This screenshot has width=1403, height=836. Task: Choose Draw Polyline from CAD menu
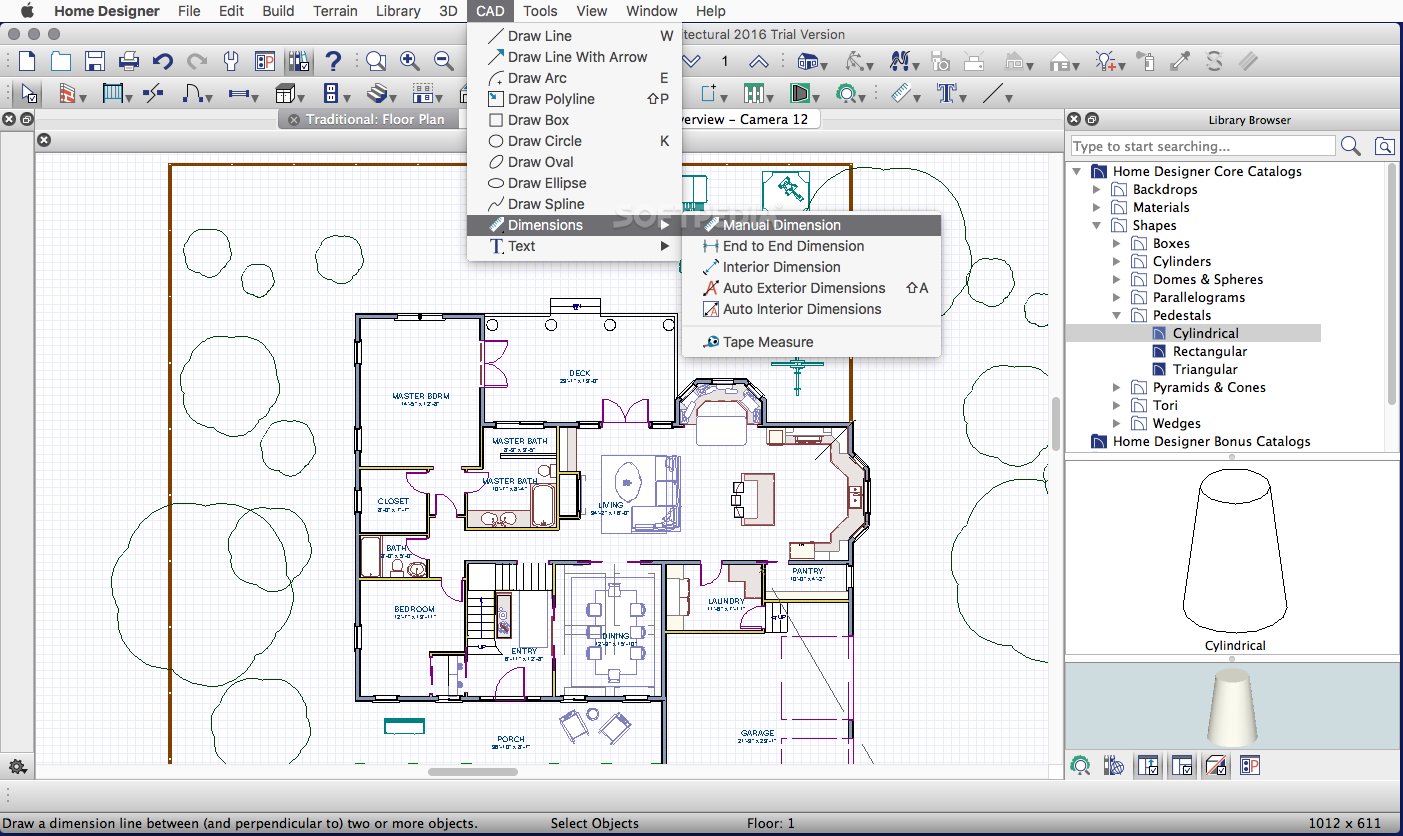pos(575,99)
